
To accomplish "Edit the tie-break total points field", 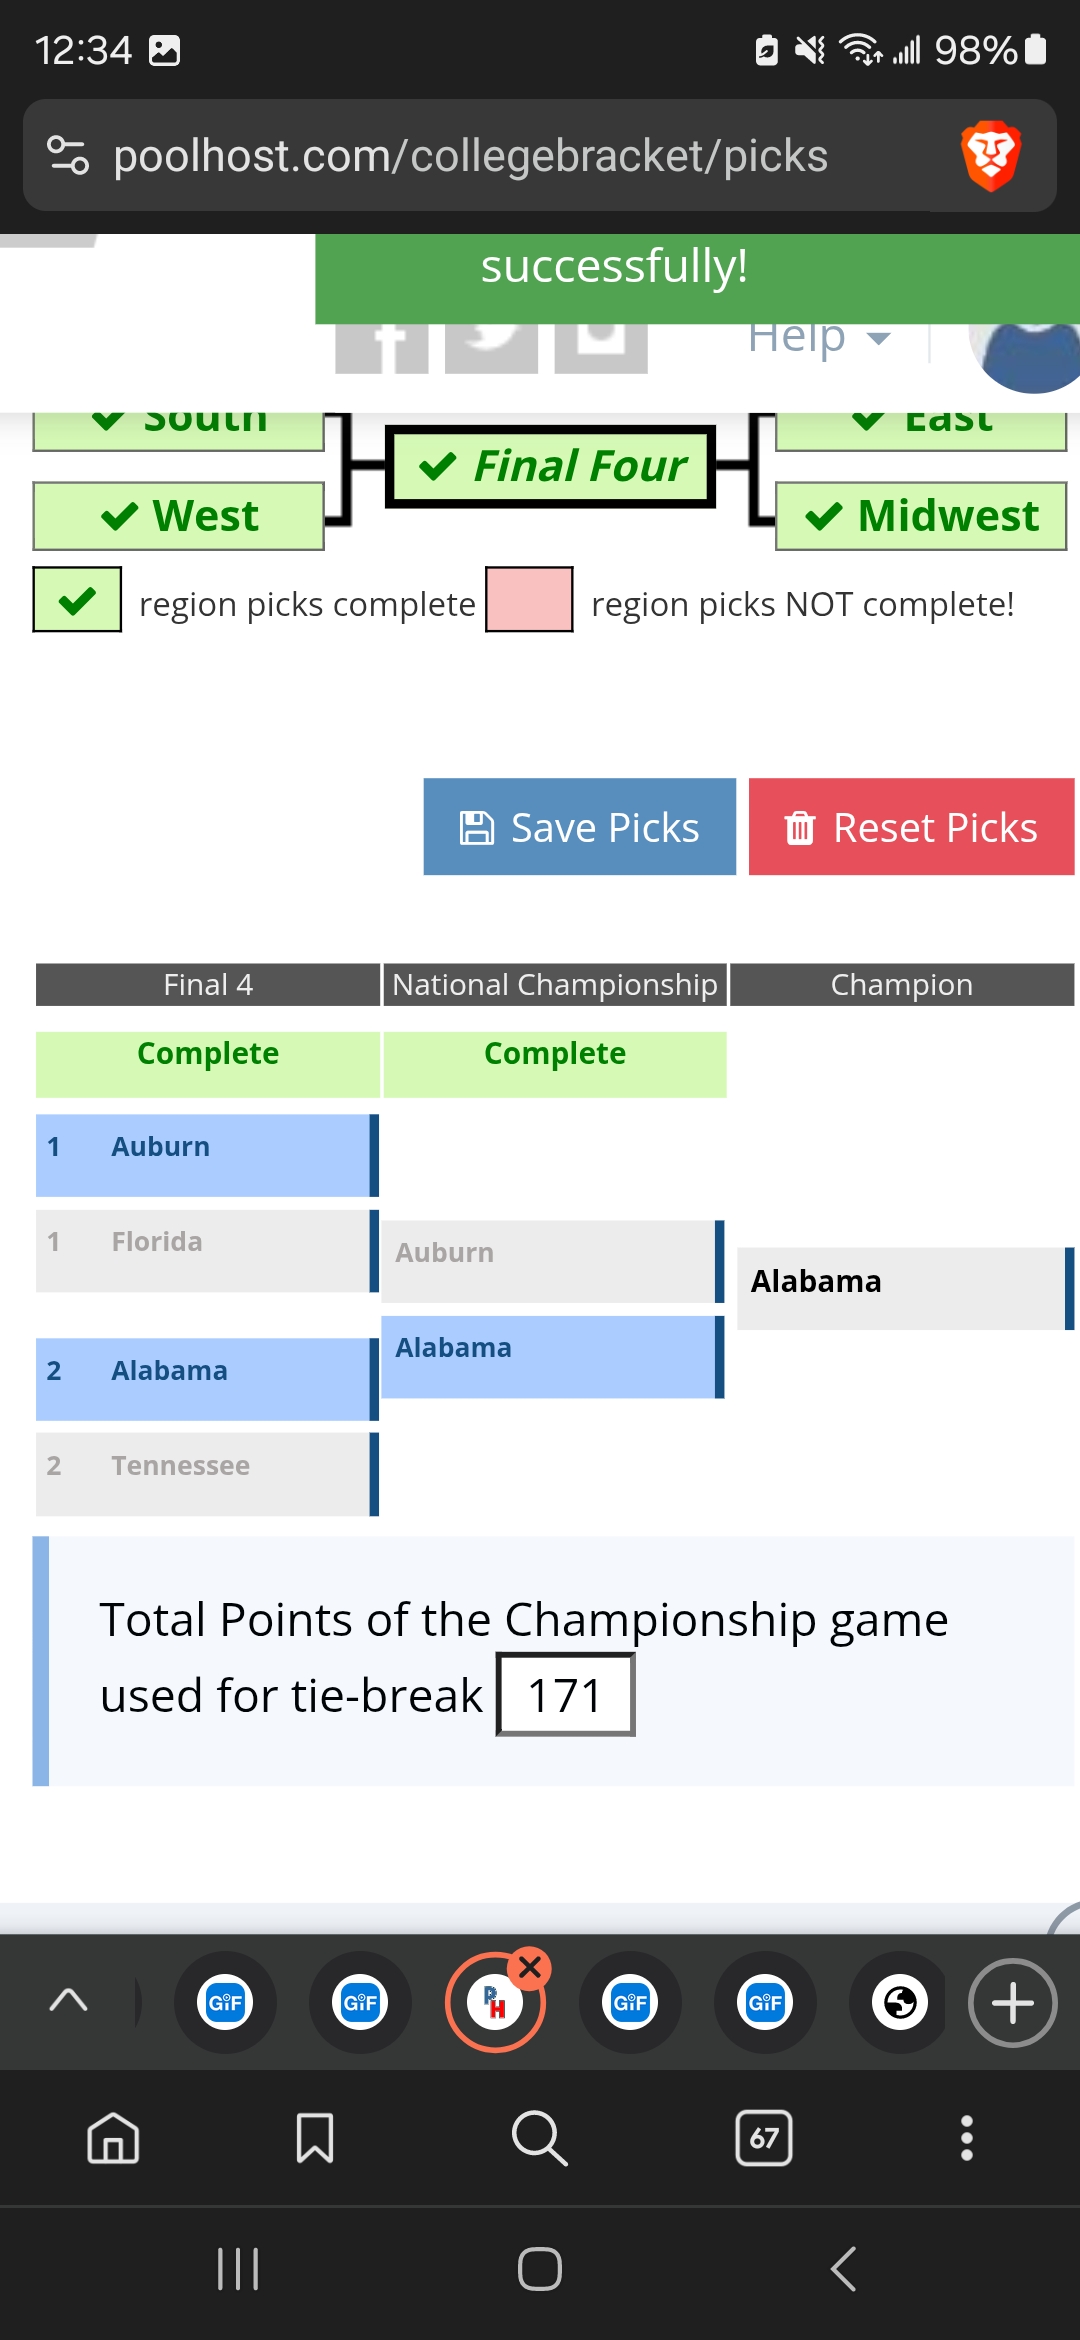I will coord(565,1695).
